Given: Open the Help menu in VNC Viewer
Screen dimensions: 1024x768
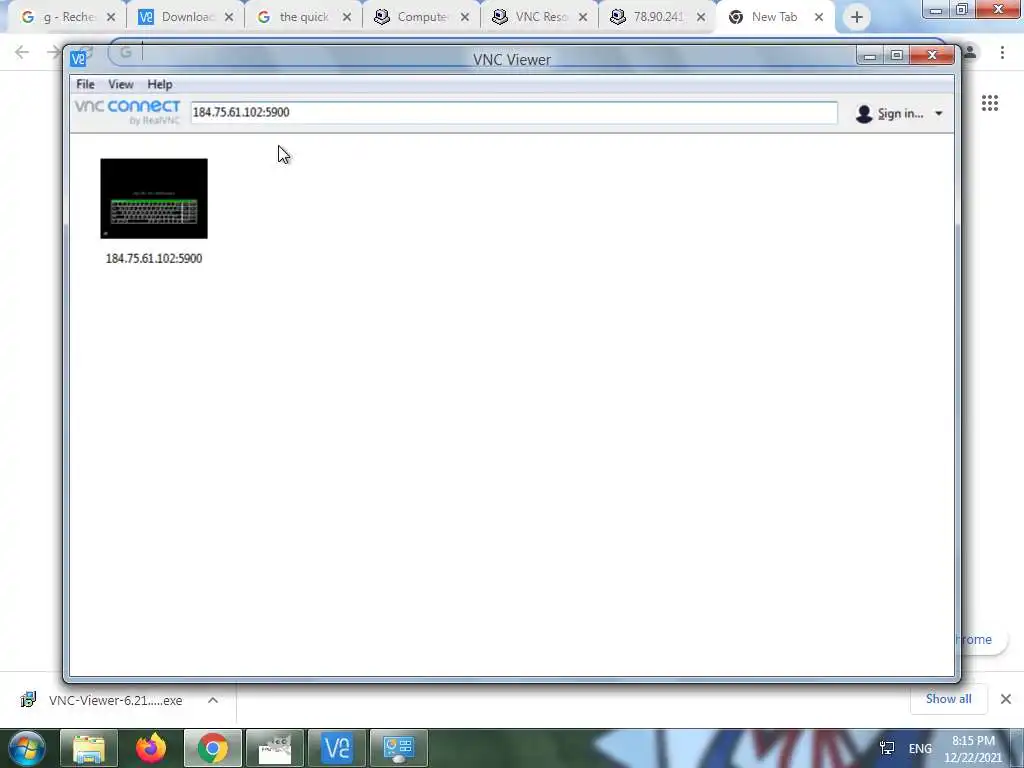Looking at the screenshot, I should [x=159, y=84].
